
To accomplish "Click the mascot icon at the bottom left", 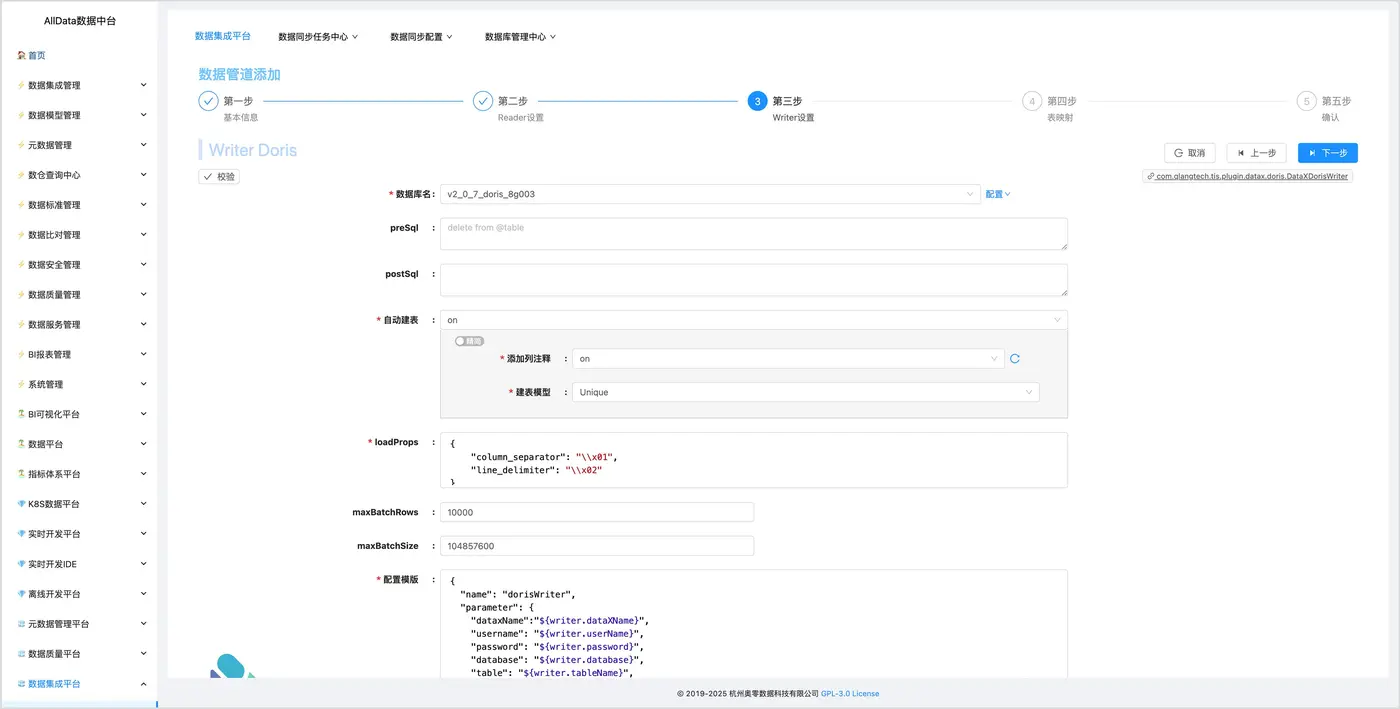I will [231, 667].
